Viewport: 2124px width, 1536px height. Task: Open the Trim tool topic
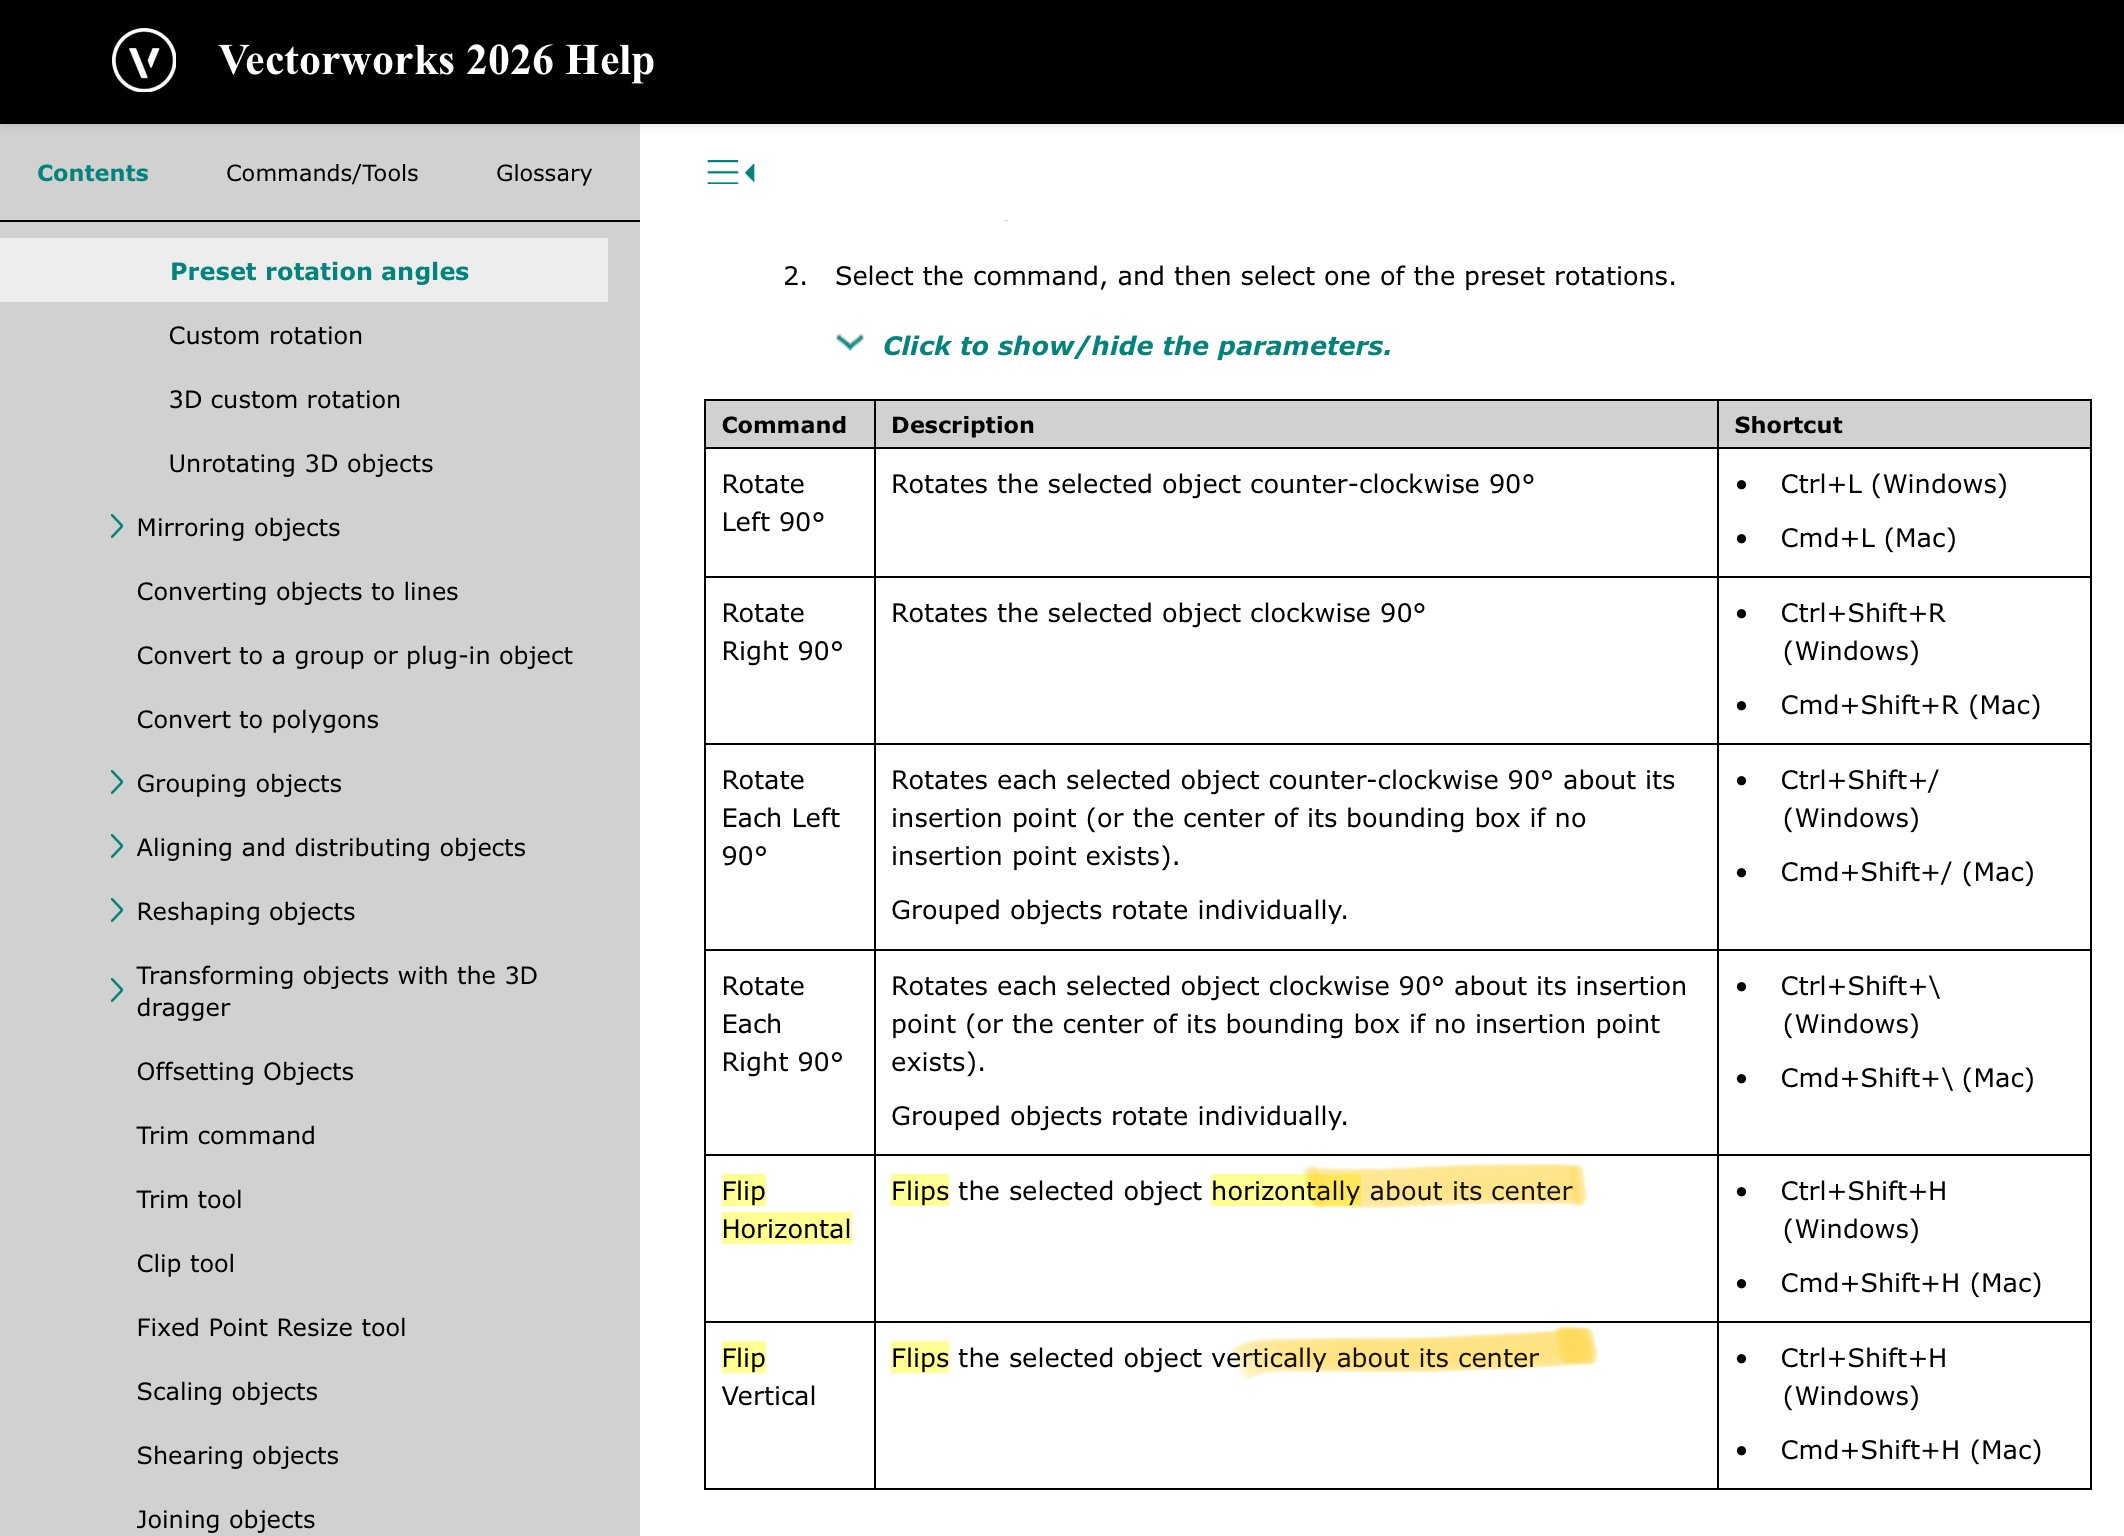tap(189, 1199)
